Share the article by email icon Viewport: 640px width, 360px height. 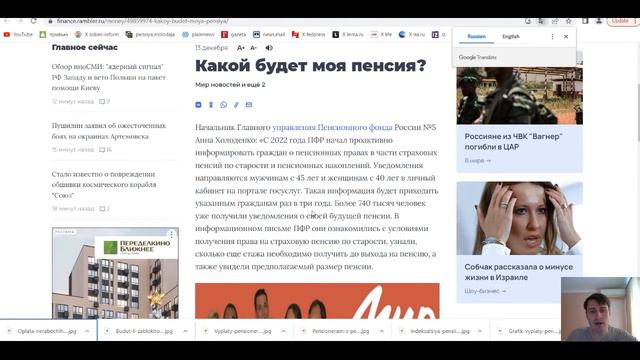[249, 105]
